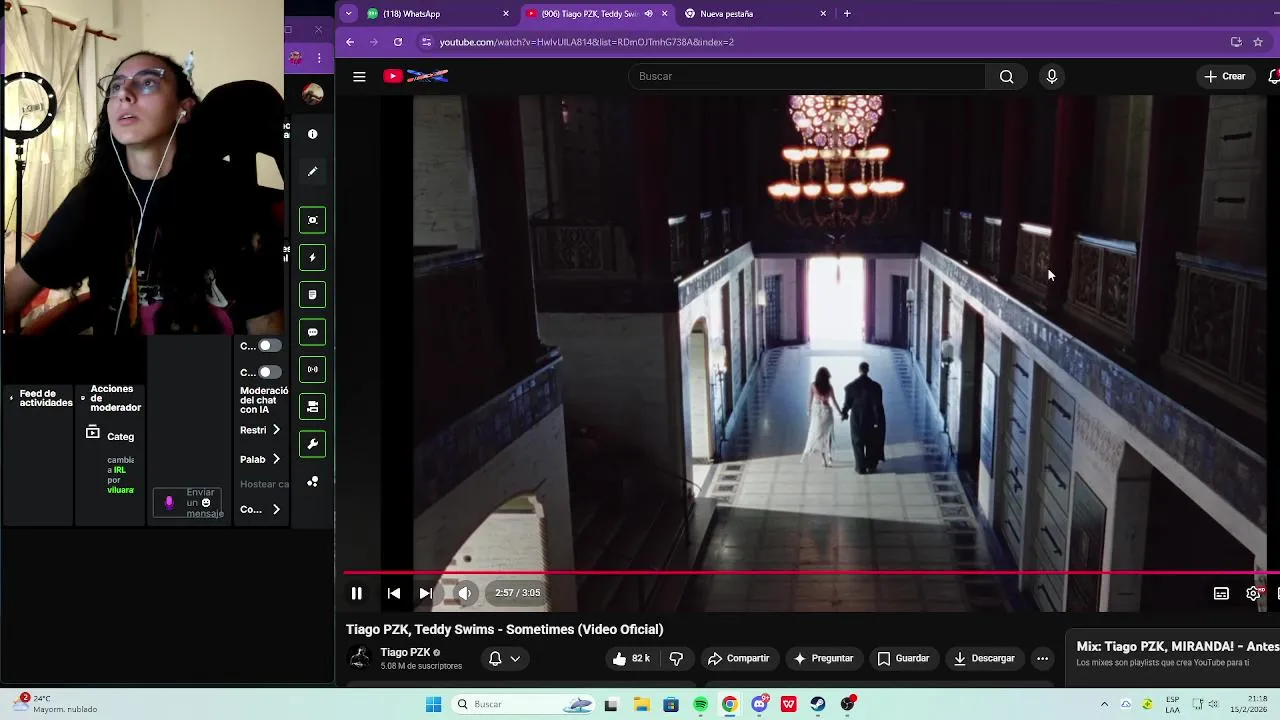Expand the Co... chevron row
The width and height of the screenshot is (1280, 720).
click(262, 509)
